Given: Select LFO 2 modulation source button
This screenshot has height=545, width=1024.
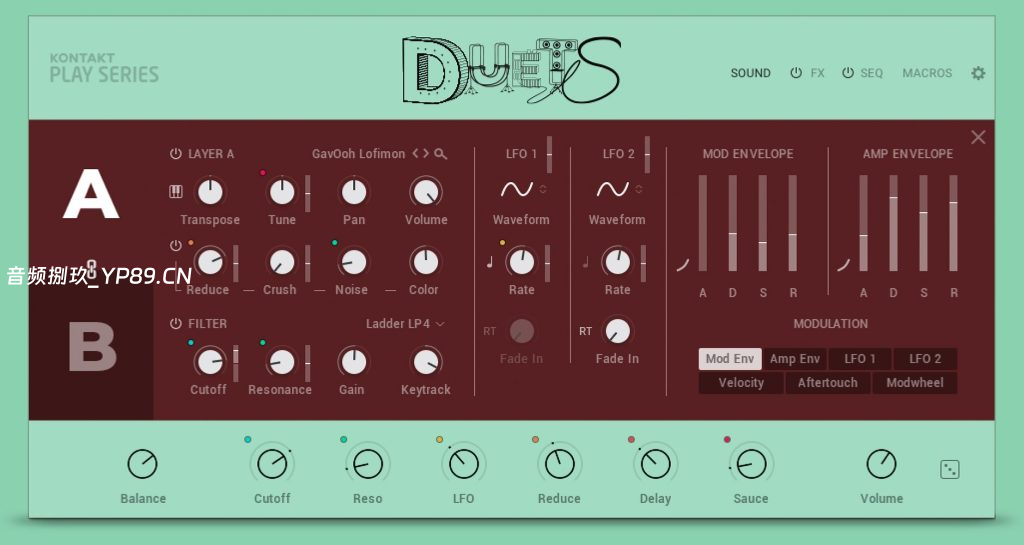Looking at the screenshot, I should 925,359.
